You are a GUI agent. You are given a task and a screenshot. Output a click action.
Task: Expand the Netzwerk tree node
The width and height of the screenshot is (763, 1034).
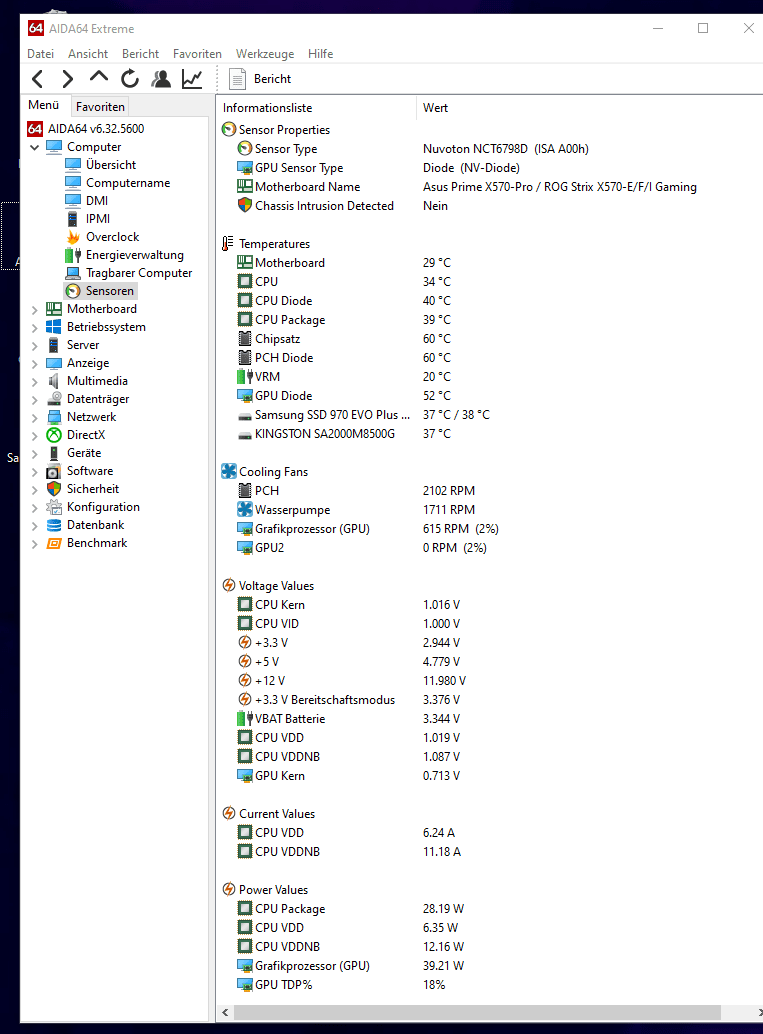tap(34, 417)
